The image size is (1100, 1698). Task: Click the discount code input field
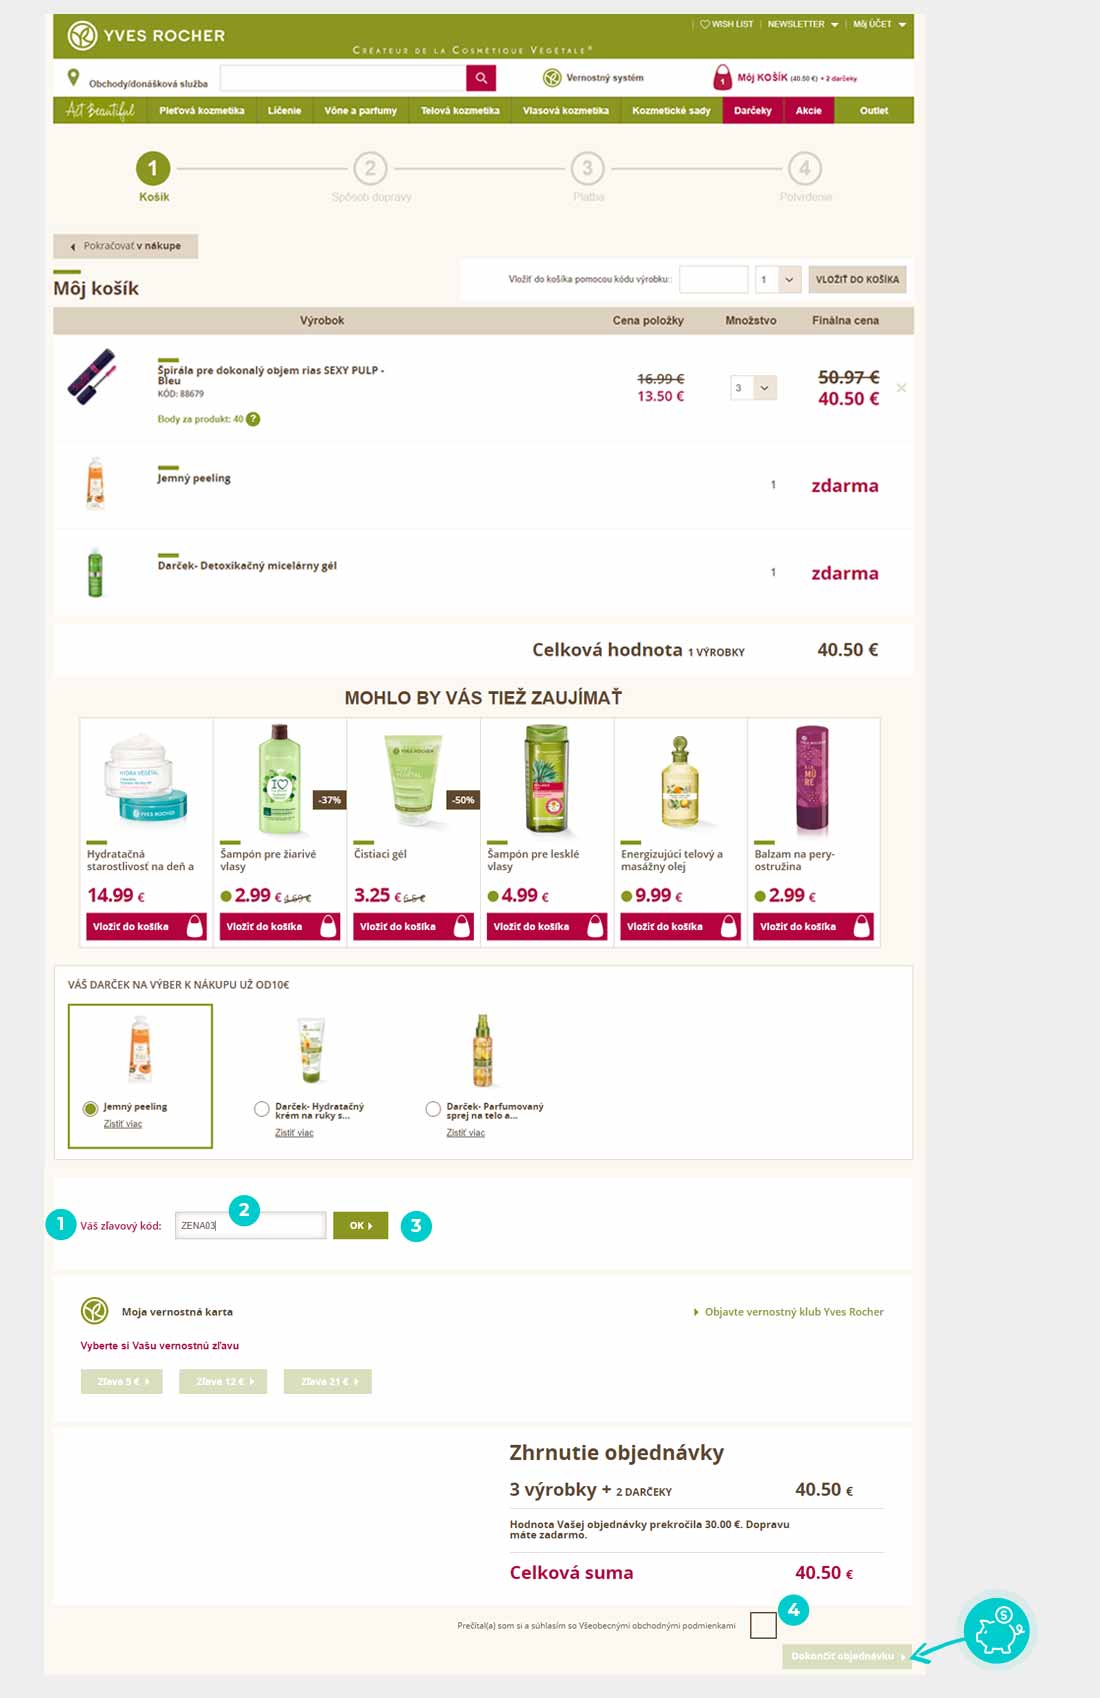(x=250, y=1225)
